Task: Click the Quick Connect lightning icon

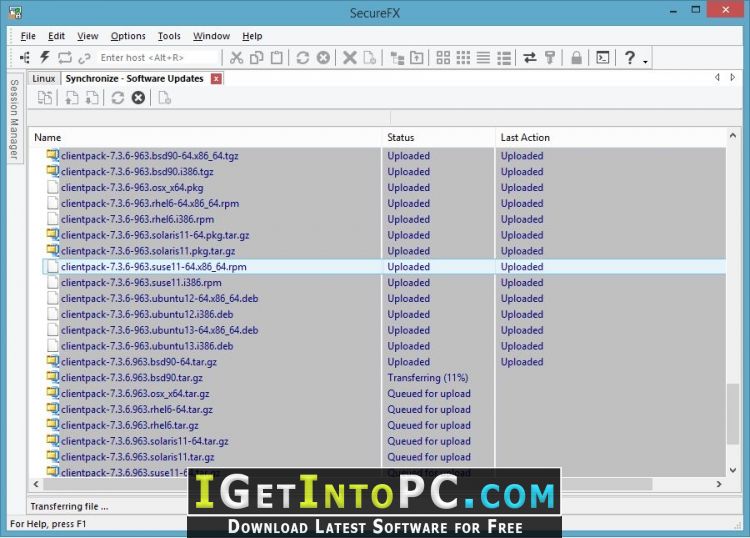Action: (x=44, y=57)
